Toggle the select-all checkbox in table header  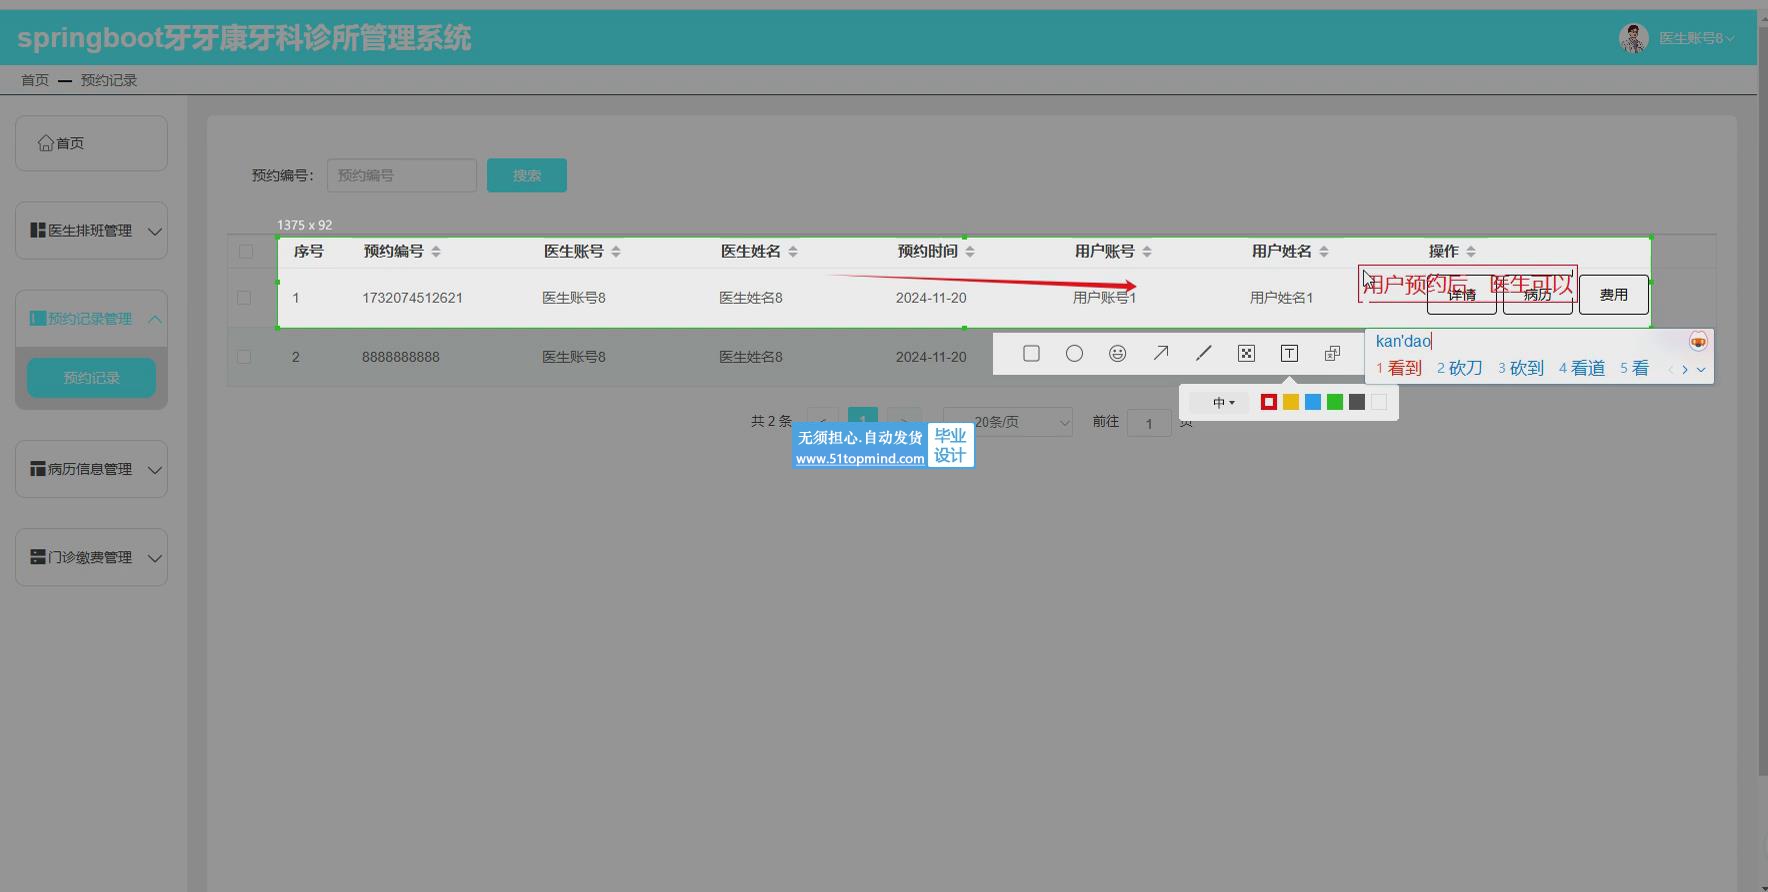click(246, 252)
